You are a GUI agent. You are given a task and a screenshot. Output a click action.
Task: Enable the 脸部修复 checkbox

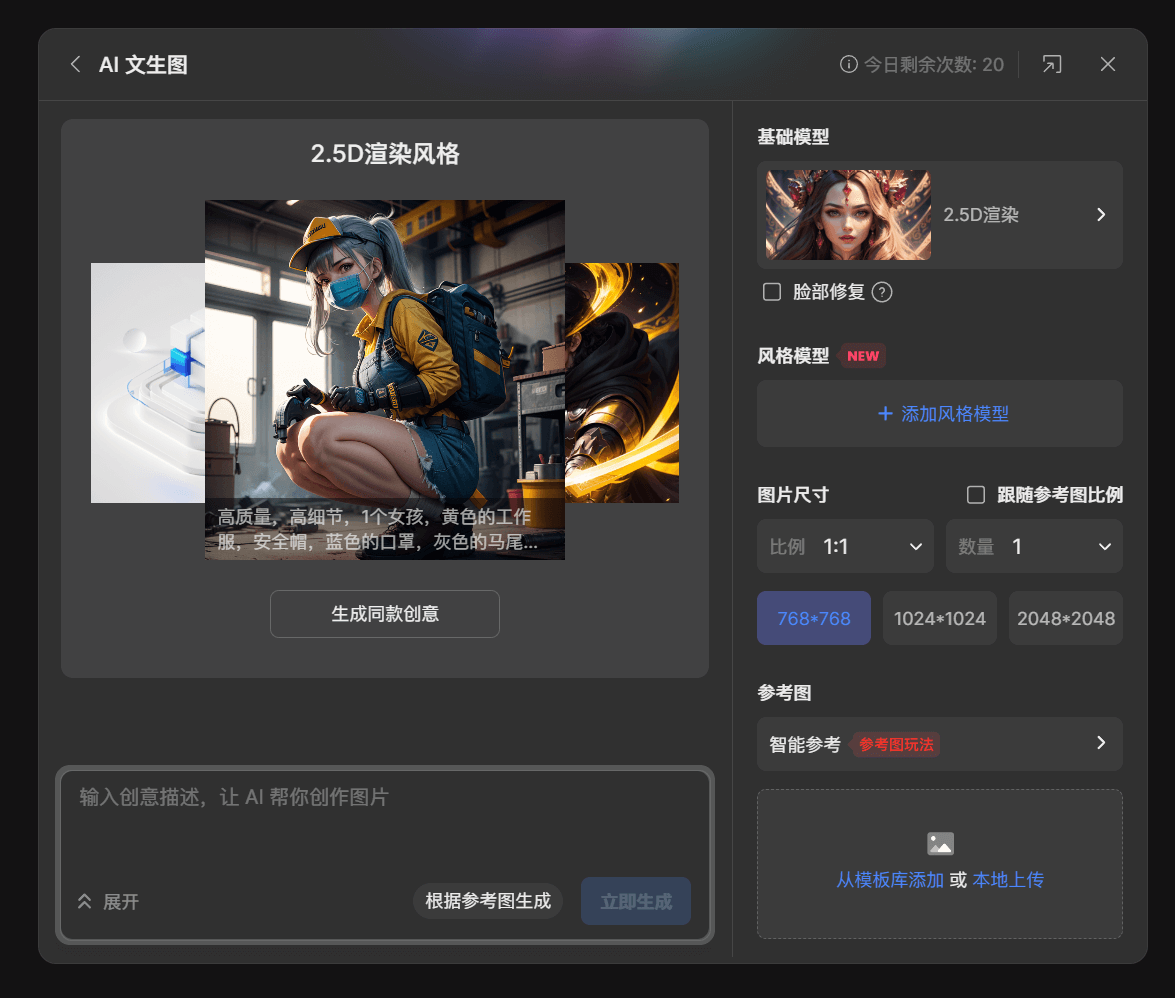(x=772, y=292)
